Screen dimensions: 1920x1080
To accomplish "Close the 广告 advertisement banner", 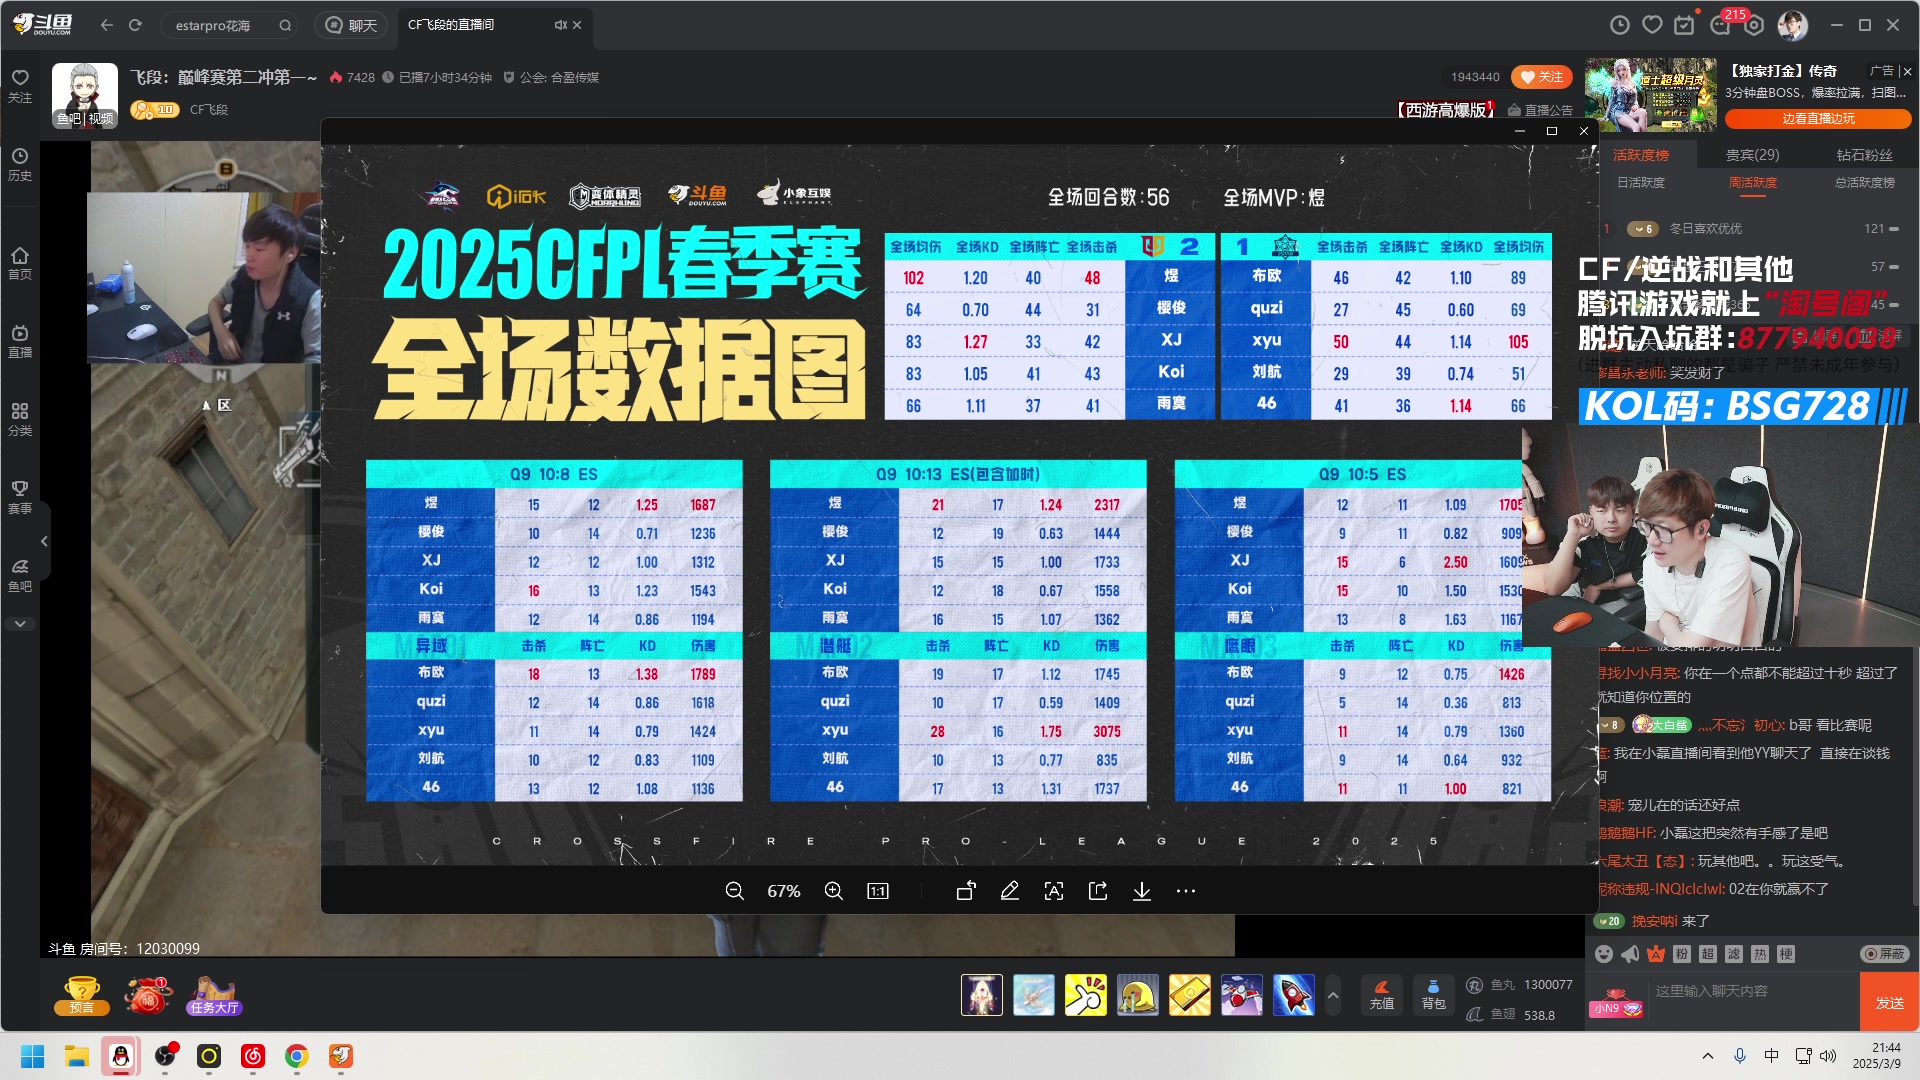I will point(1907,71).
